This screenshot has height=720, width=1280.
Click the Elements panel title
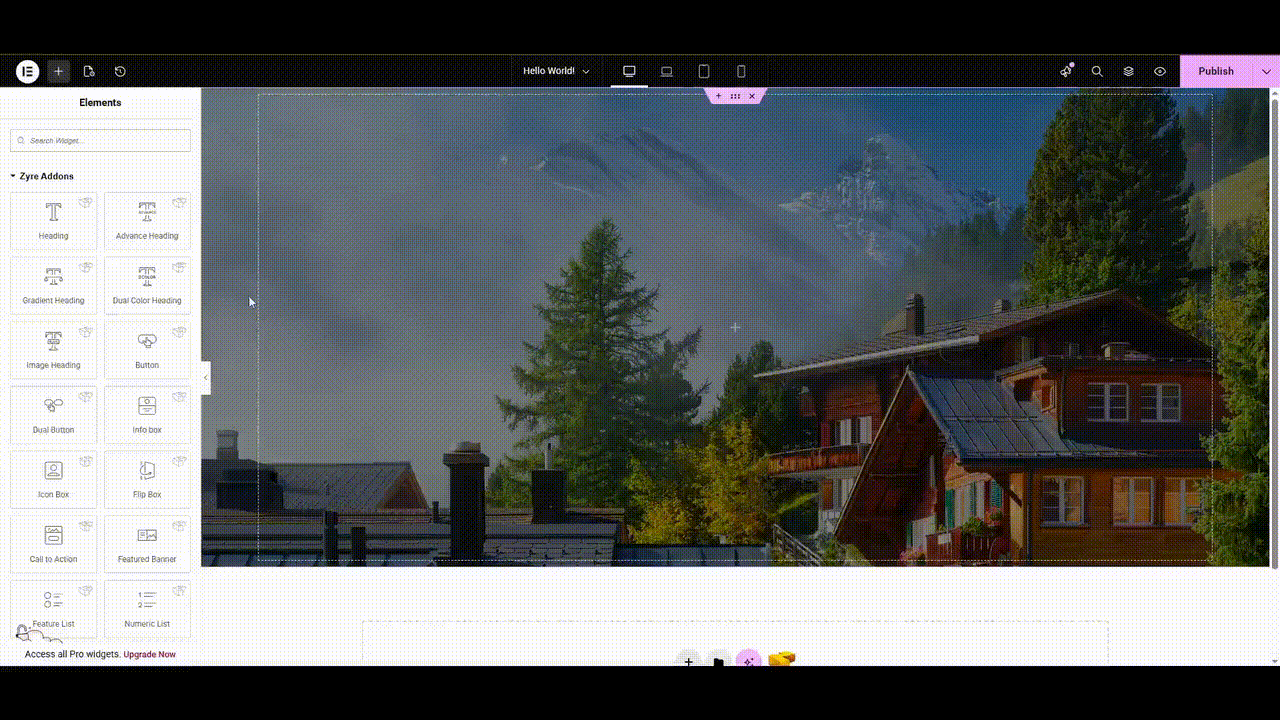(100, 103)
